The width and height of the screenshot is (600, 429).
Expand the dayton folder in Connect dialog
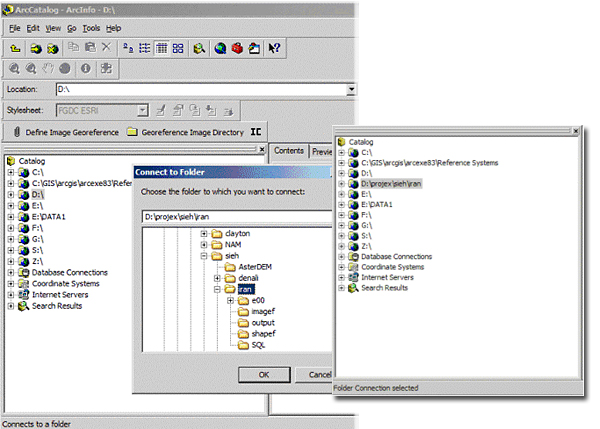tap(204, 233)
